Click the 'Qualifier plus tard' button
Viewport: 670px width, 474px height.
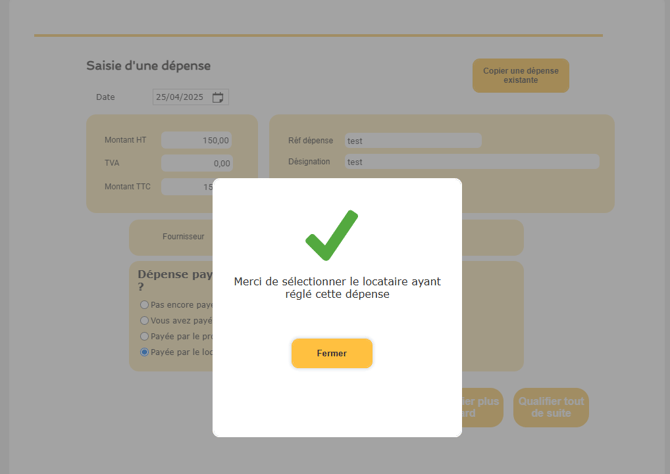coord(482,407)
